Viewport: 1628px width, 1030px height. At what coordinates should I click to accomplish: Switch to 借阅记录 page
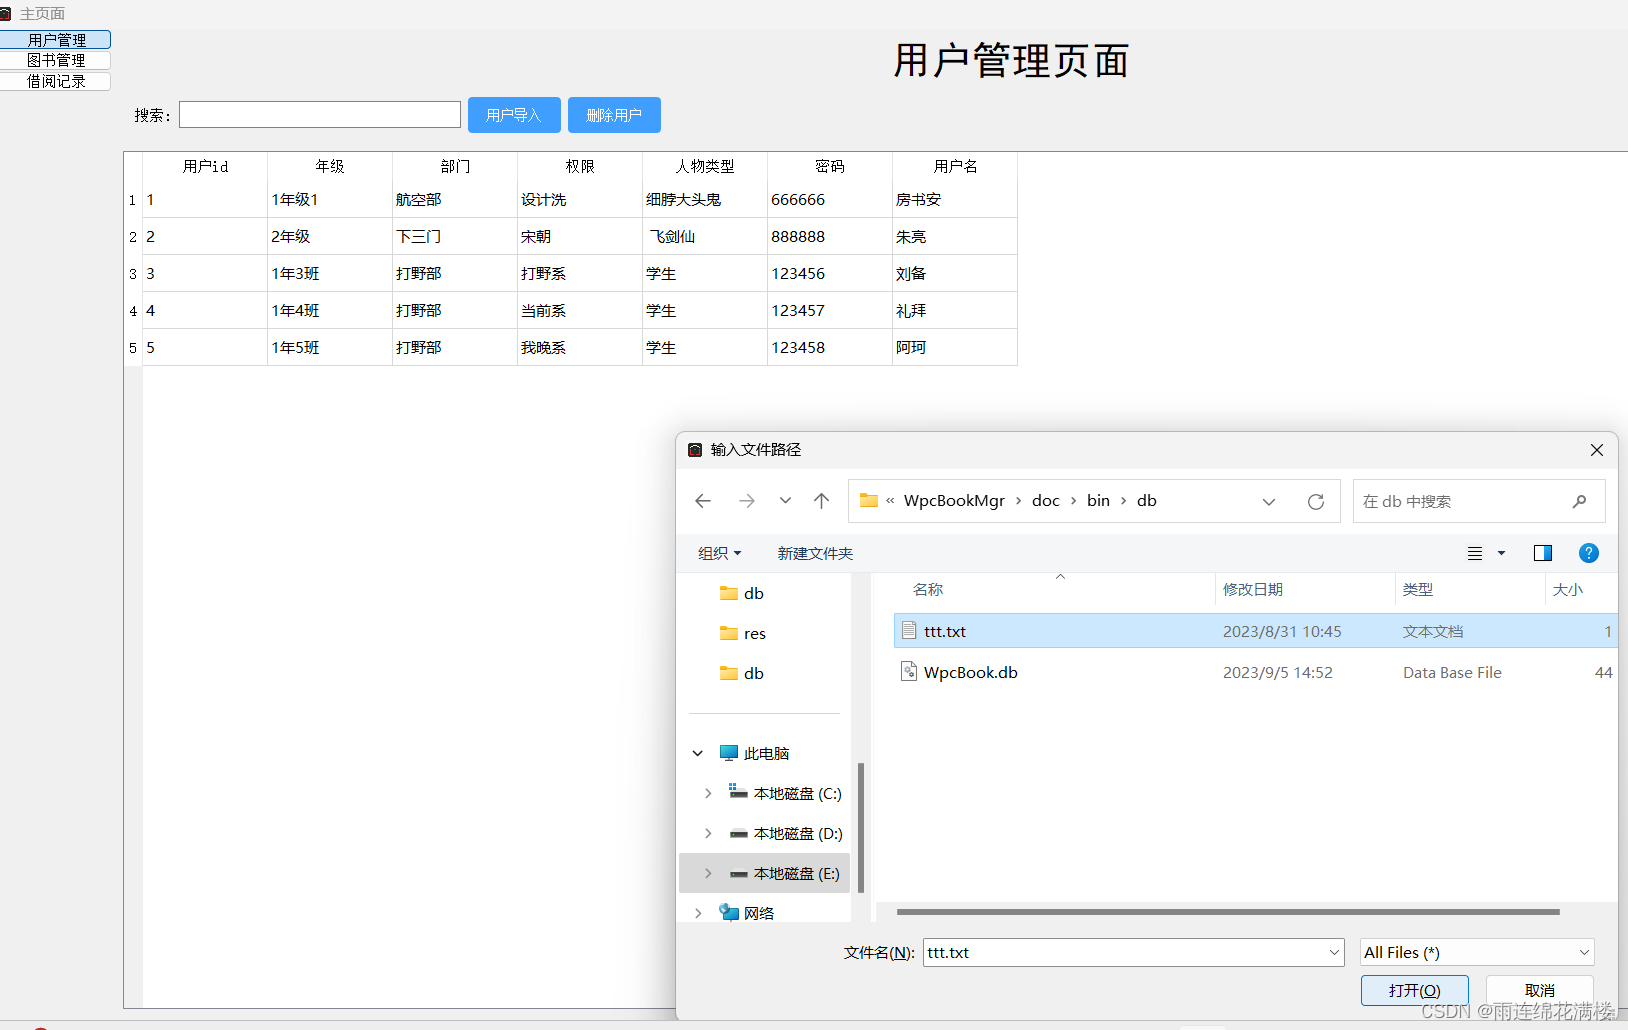point(56,81)
